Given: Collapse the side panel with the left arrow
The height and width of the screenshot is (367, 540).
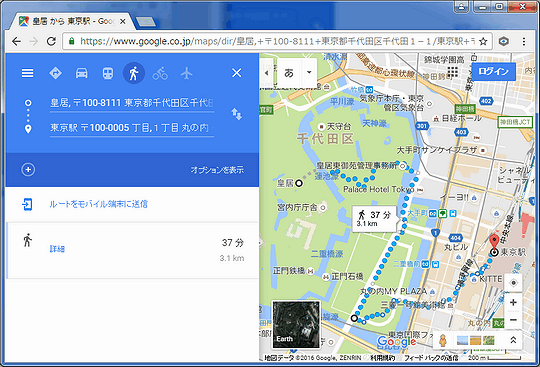Looking at the screenshot, I should coord(266,73).
